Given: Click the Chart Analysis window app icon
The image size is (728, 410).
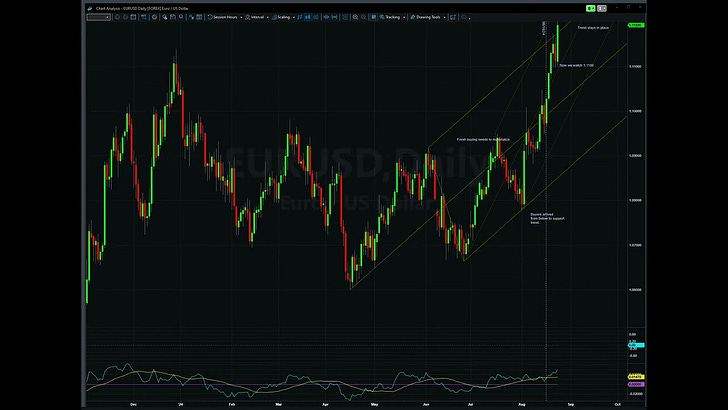Looking at the screenshot, I should 90,8.
